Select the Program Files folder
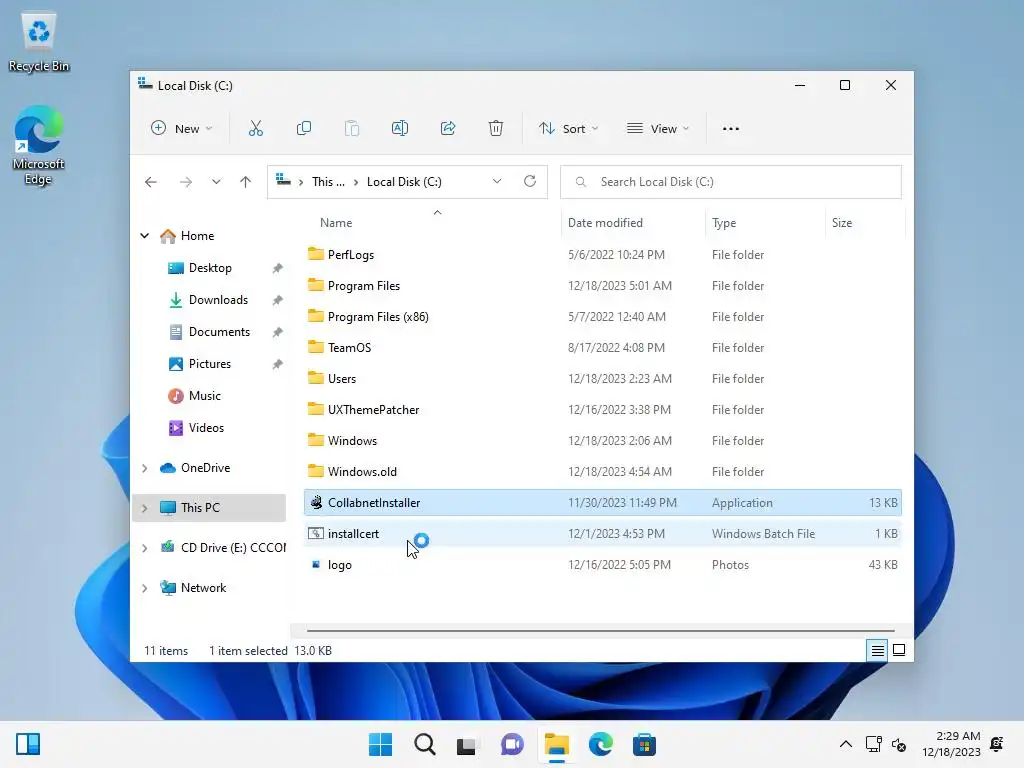This screenshot has height=768, width=1024. click(x=602, y=285)
